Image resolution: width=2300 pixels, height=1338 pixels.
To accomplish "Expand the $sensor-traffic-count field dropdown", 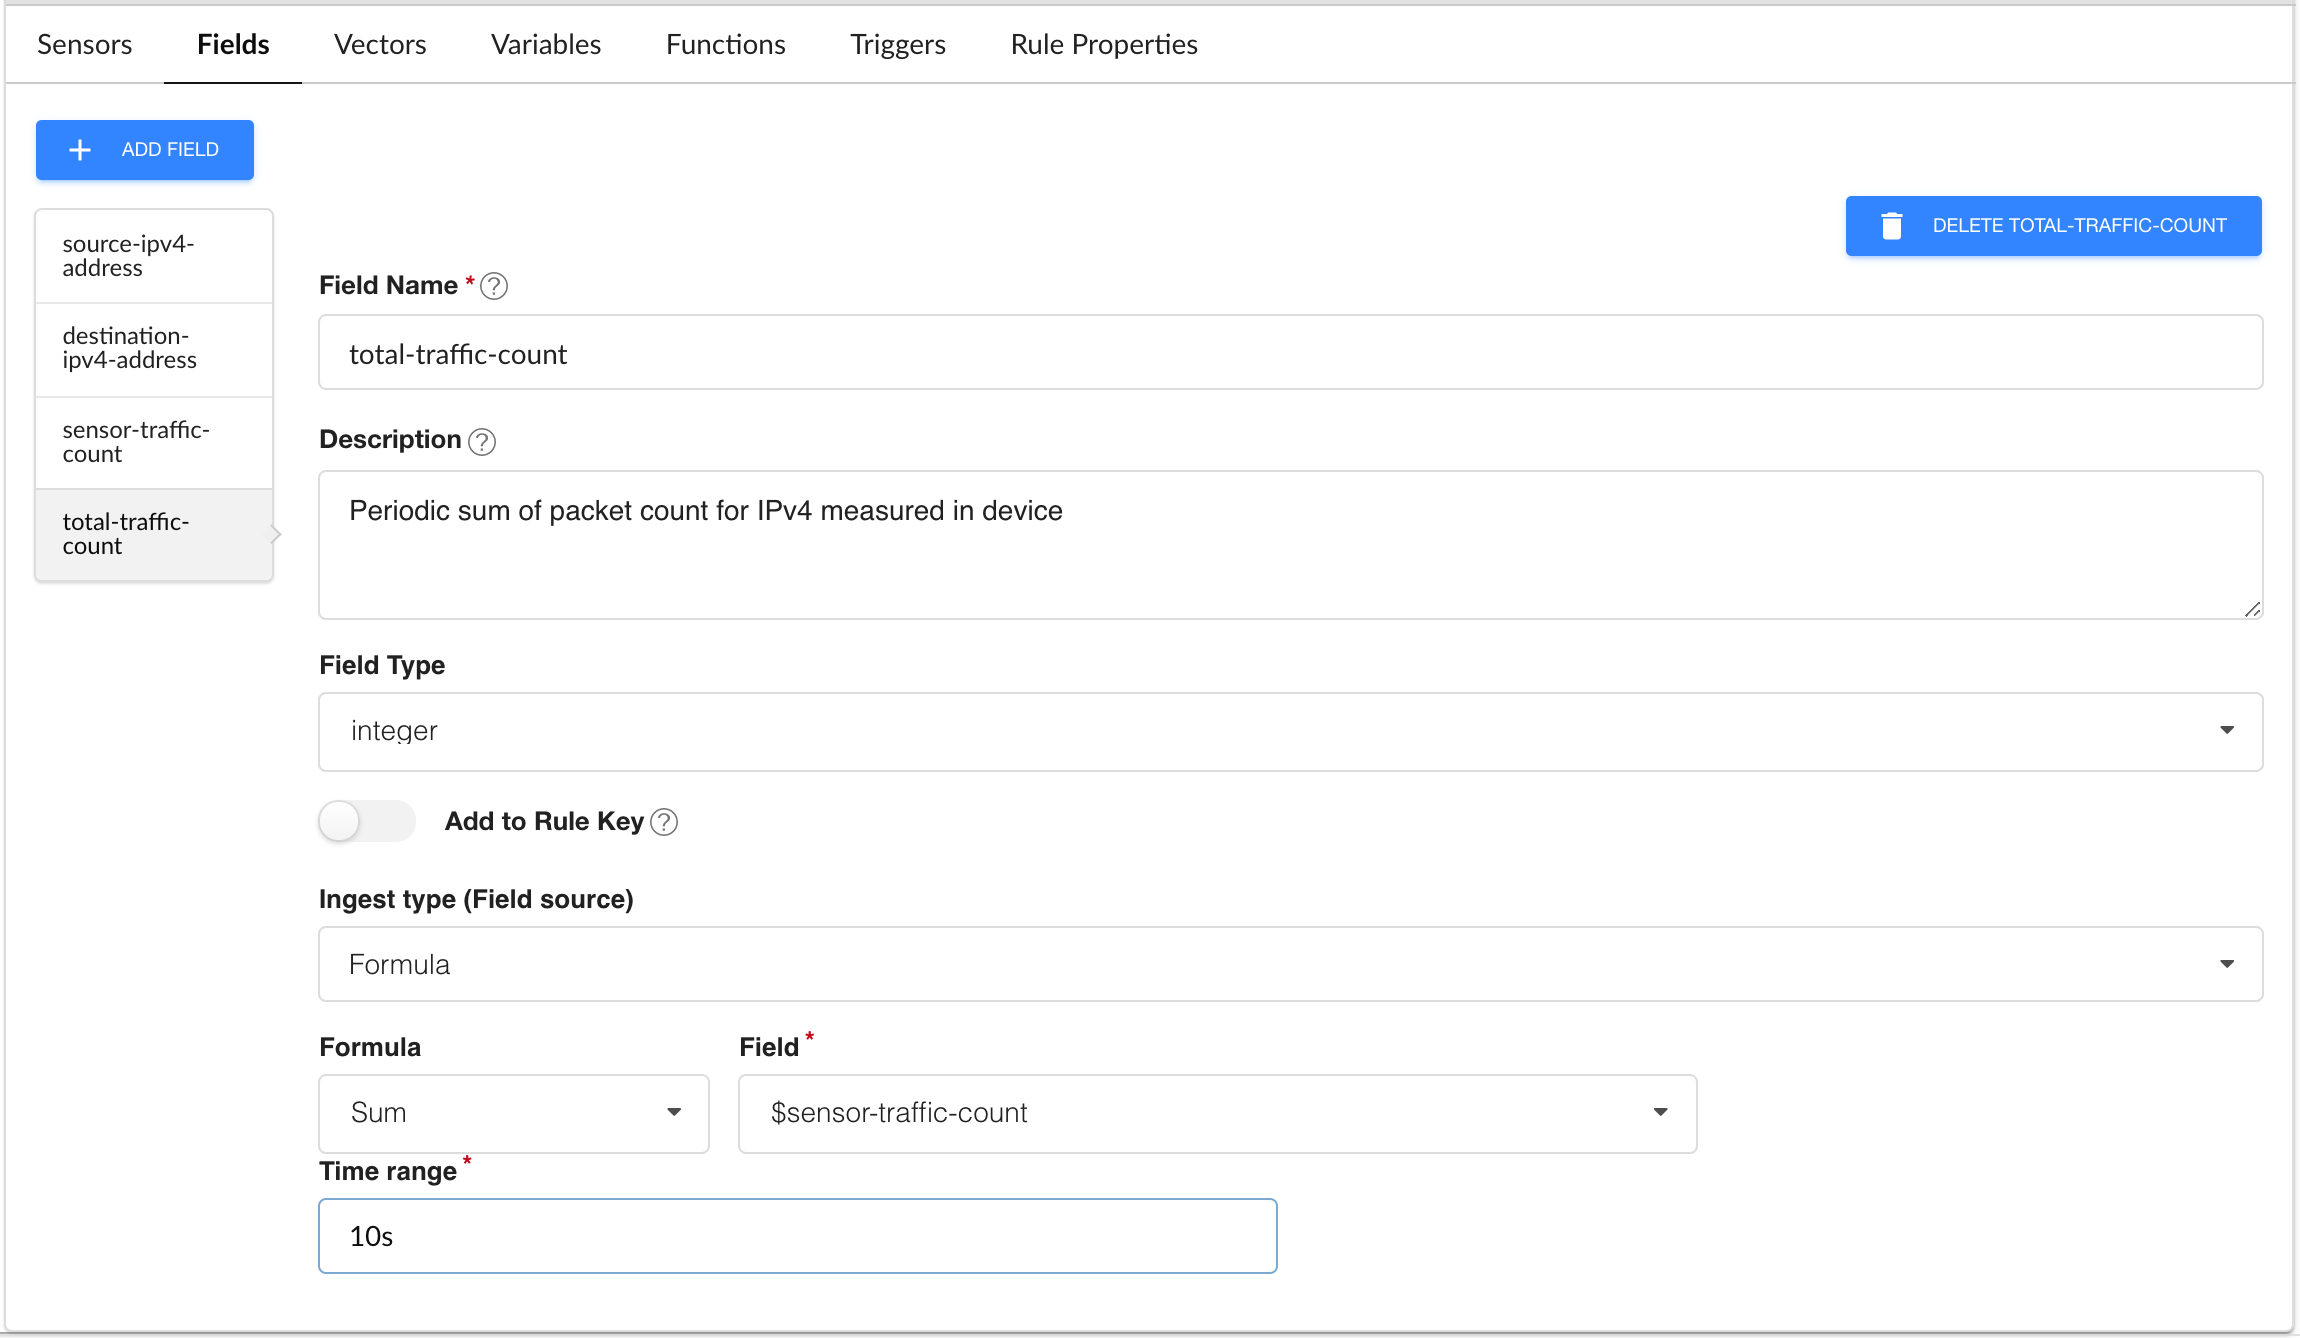I will (x=1216, y=1113).
